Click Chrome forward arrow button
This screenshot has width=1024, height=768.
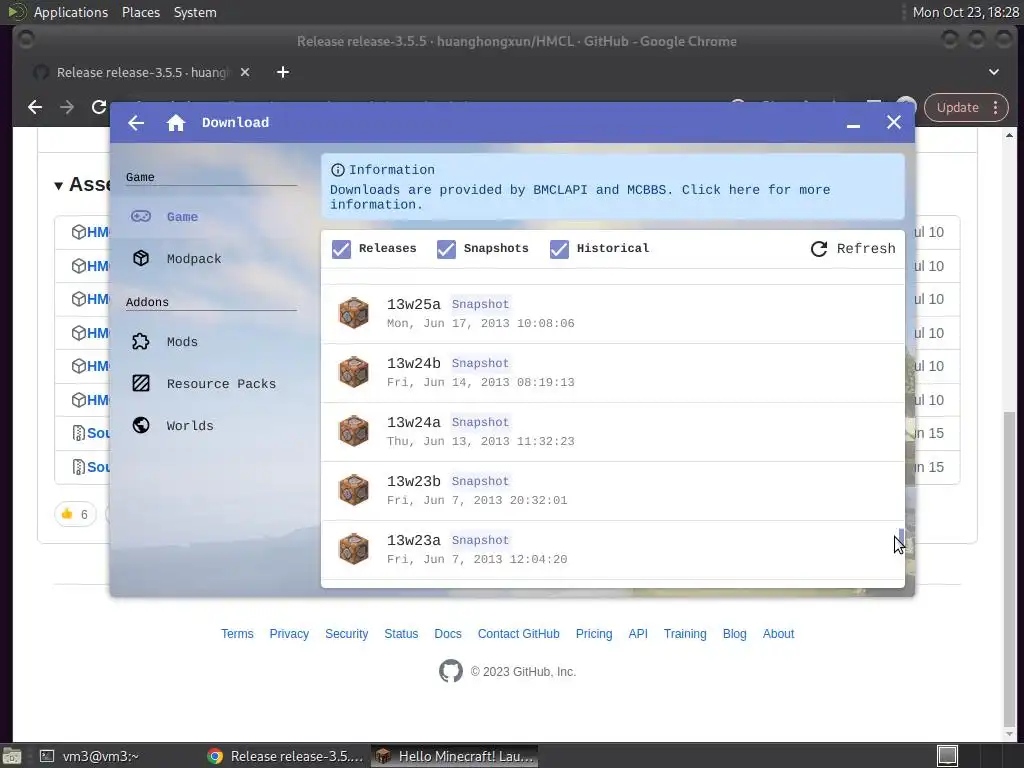pyautogui.click(x=67, y=107)
